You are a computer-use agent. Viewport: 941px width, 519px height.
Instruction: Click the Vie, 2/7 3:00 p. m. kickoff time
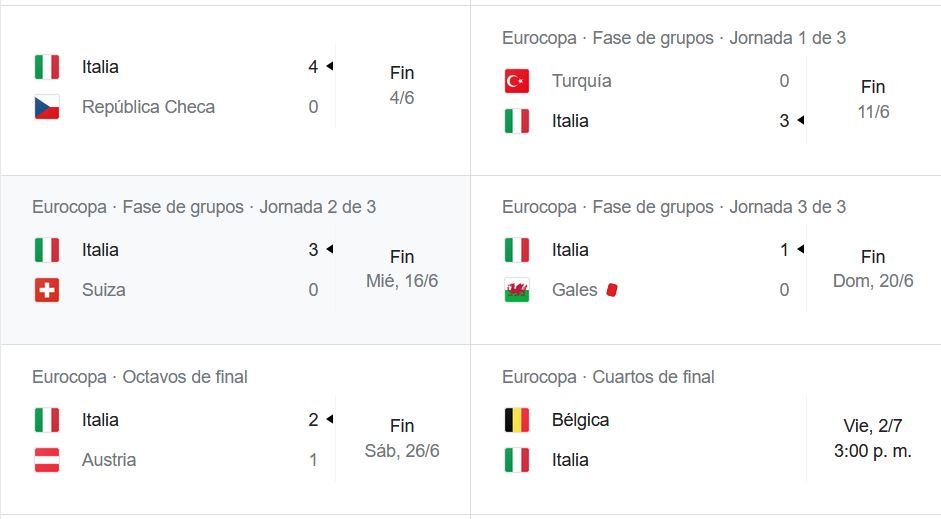pyautogui.click(x=873, y=439)
